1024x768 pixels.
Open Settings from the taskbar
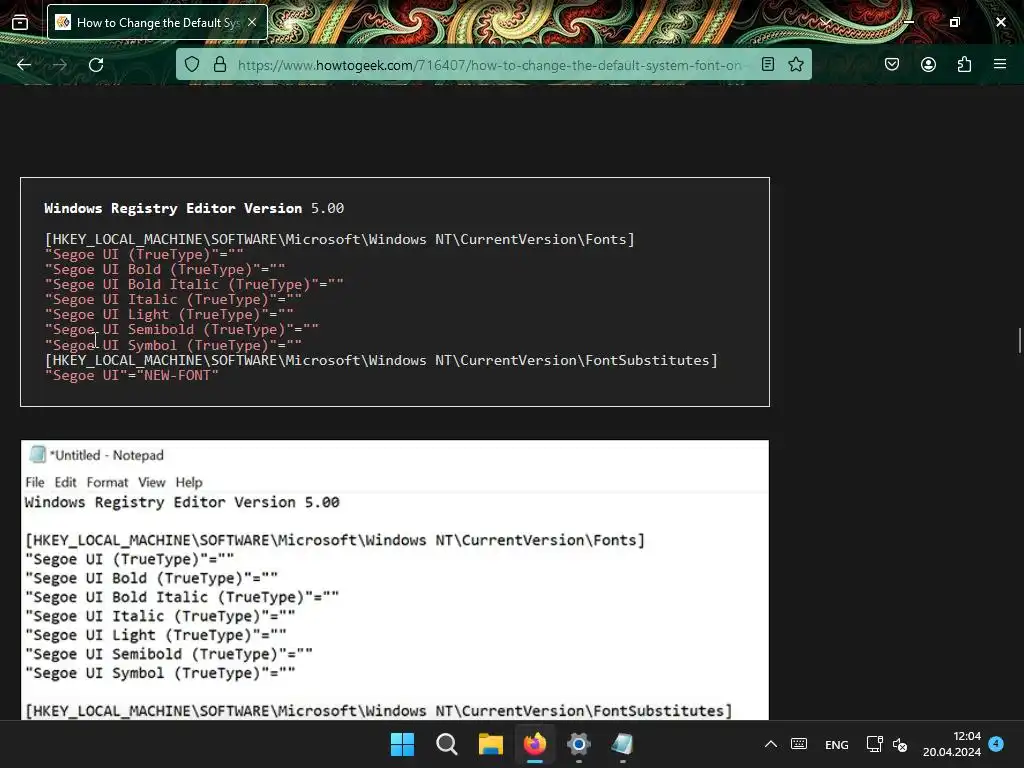pyautogui.click(x=579, y=744)
